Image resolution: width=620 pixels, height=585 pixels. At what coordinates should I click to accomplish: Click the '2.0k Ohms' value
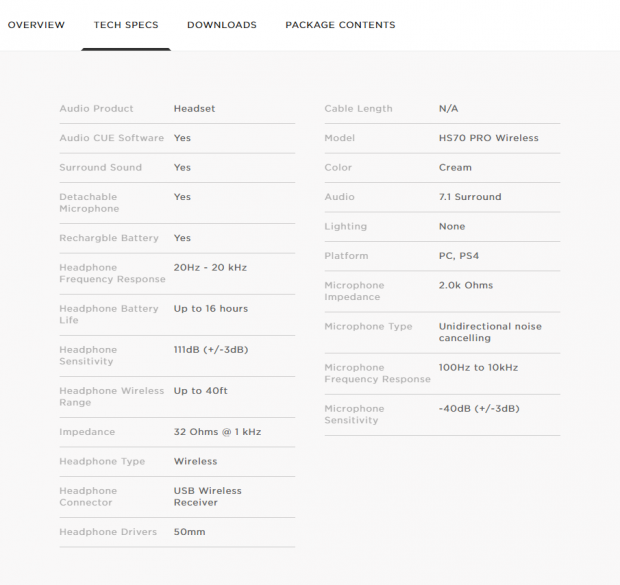(x=466, y=285)
